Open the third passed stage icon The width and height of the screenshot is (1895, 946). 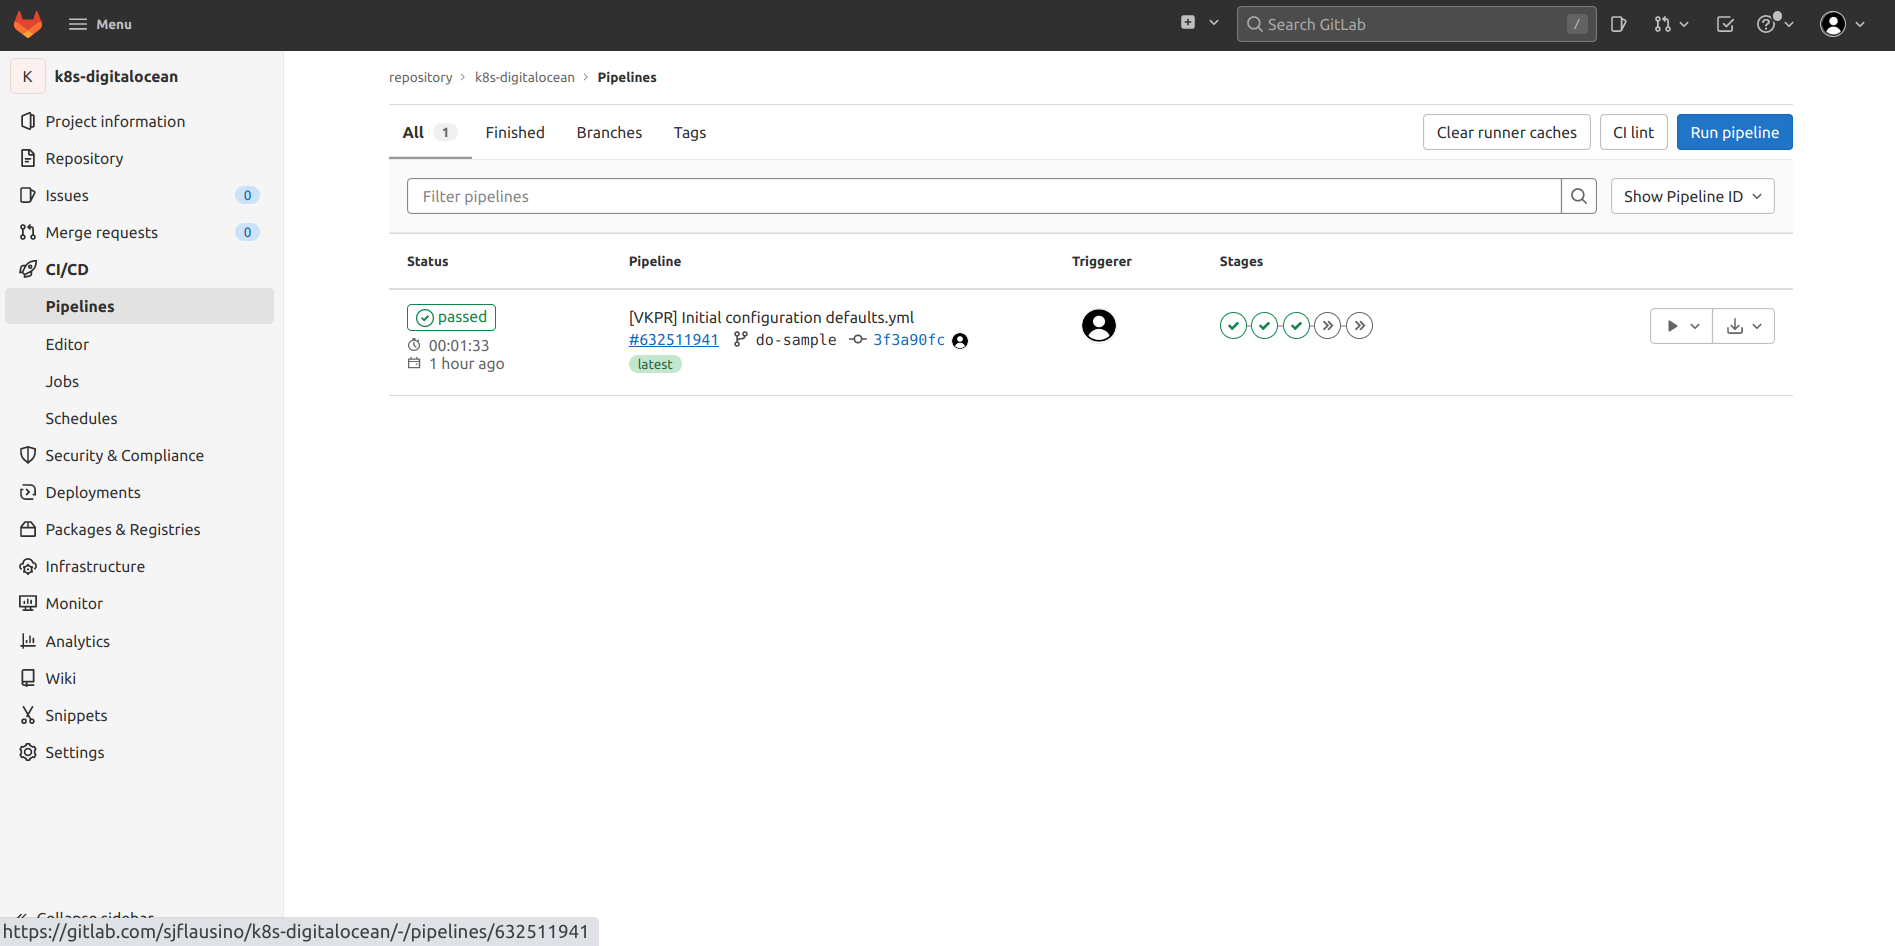(x=1297, y=325)
